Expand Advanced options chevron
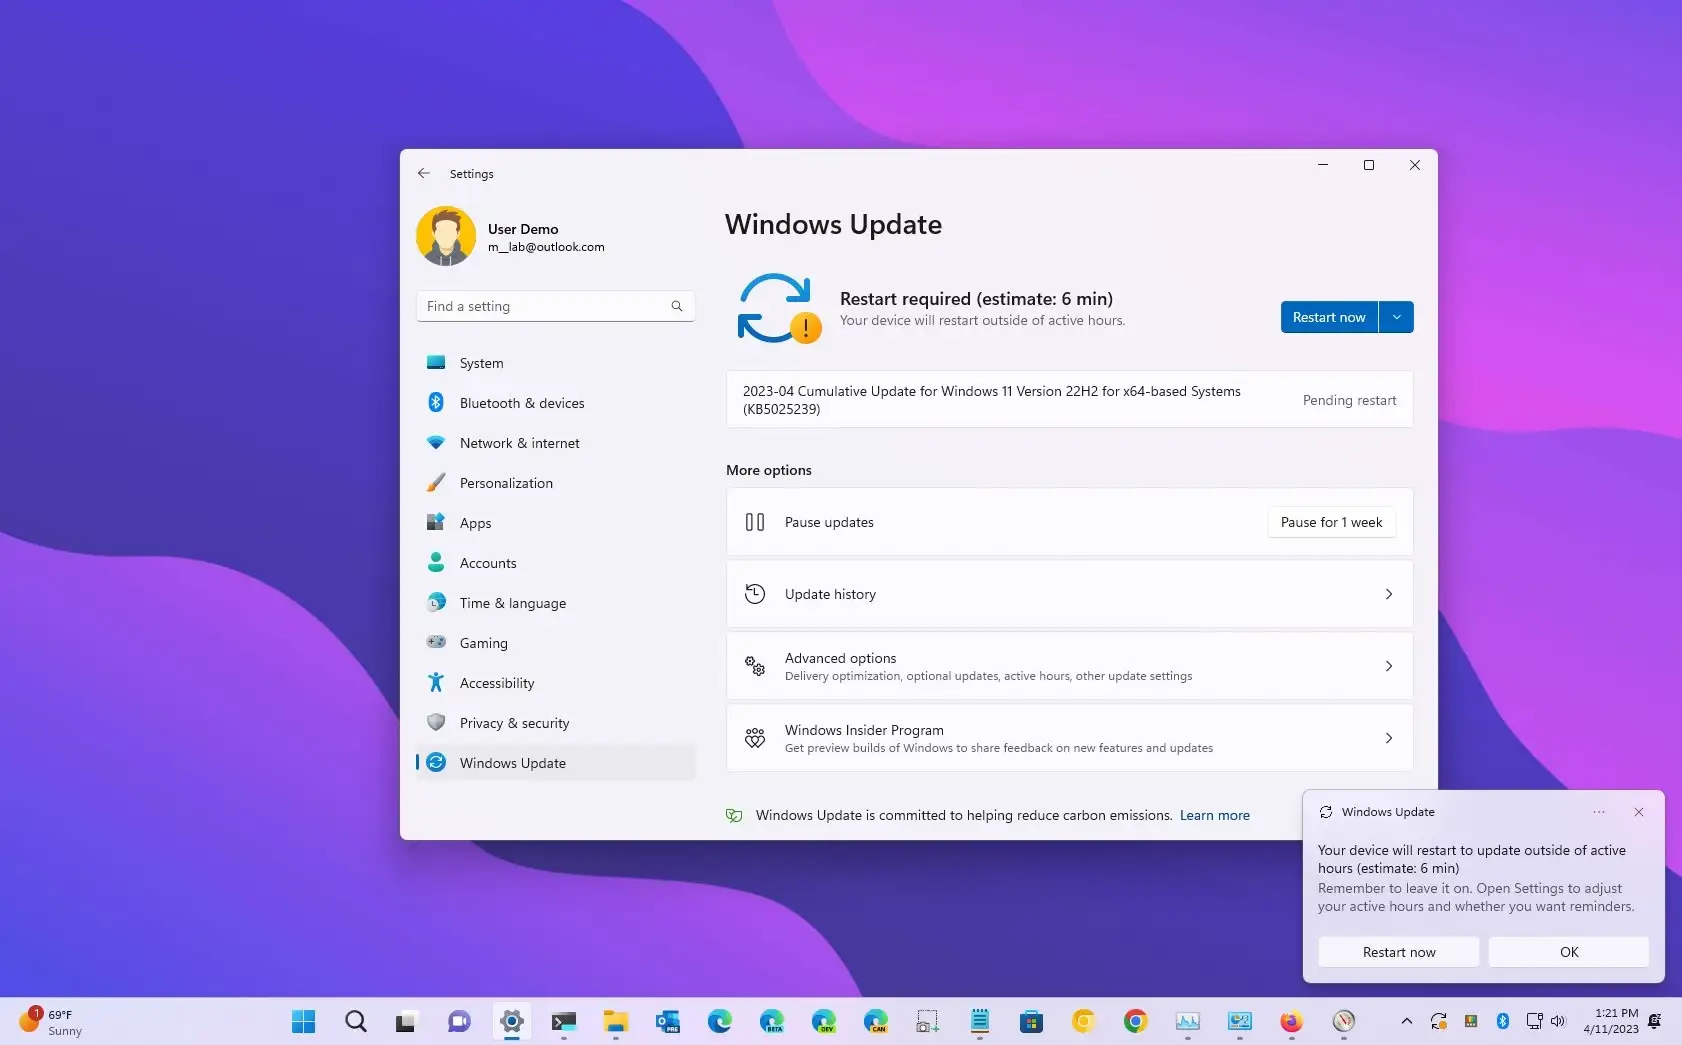The height and width of the screenshot is (1045, 1682). (x=1389, y=666)
